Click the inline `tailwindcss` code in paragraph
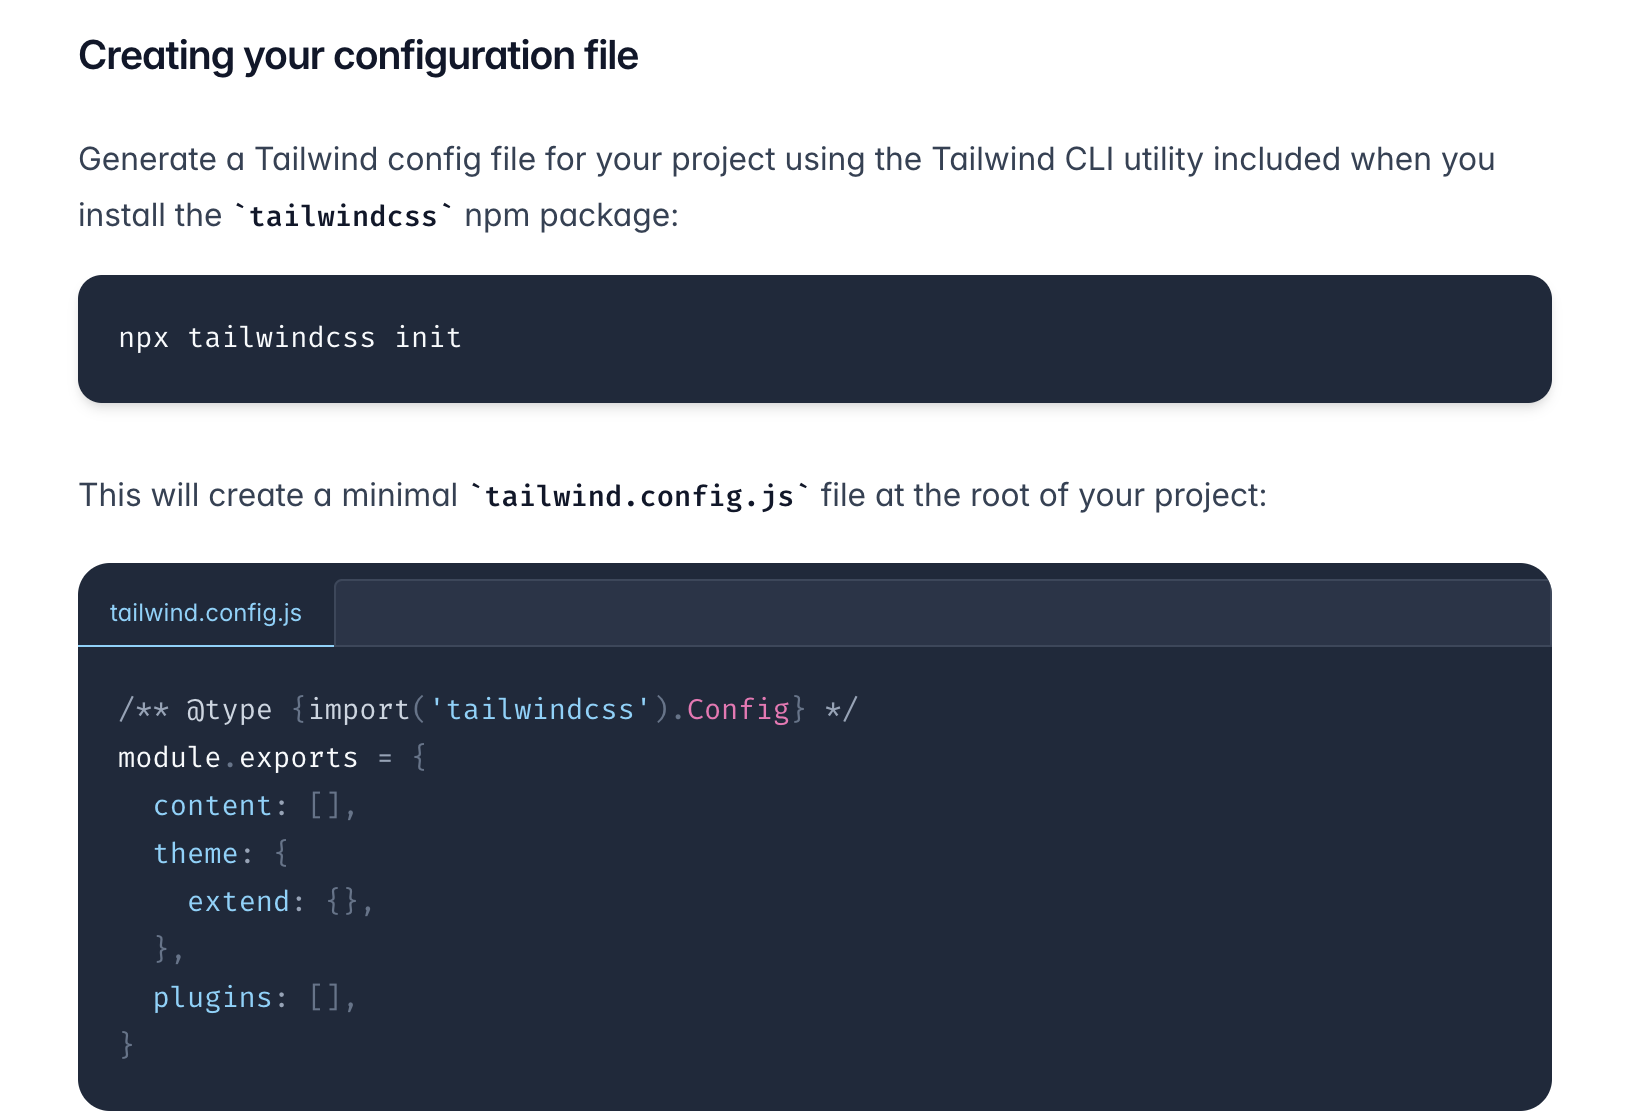 click(343, 216)
